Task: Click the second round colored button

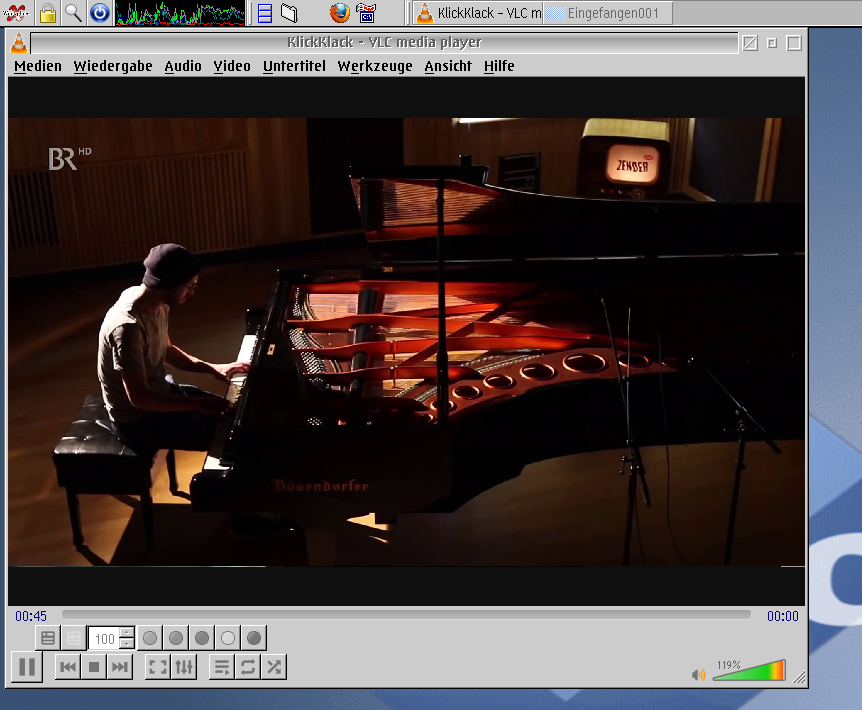Action: pyautogui.click(x=176, y=638)
